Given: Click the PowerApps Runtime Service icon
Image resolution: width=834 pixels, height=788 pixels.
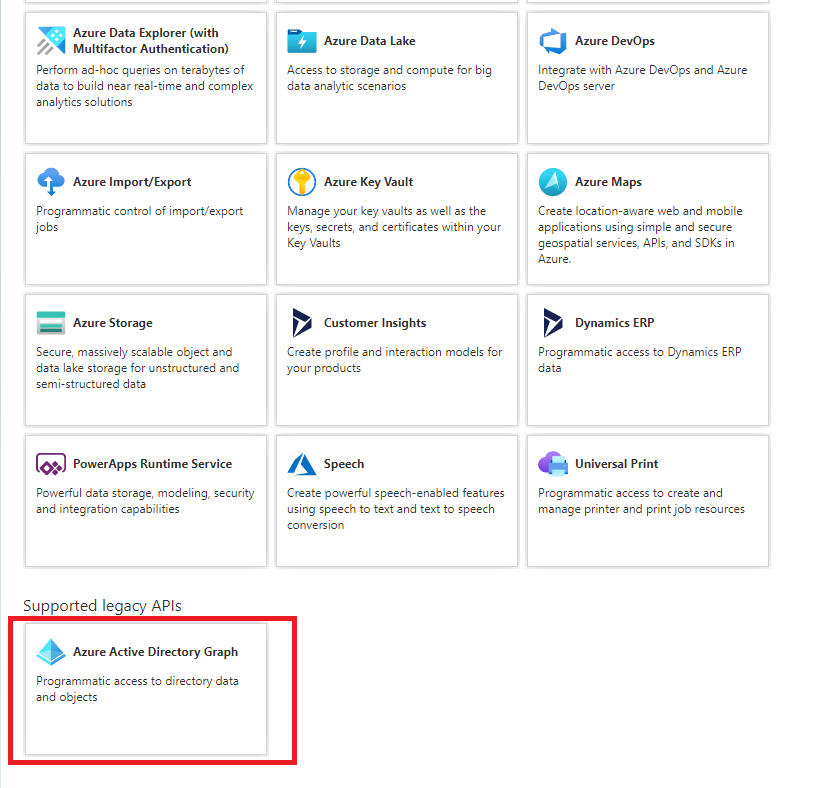Looking at the screenshot, I should 51,464.
